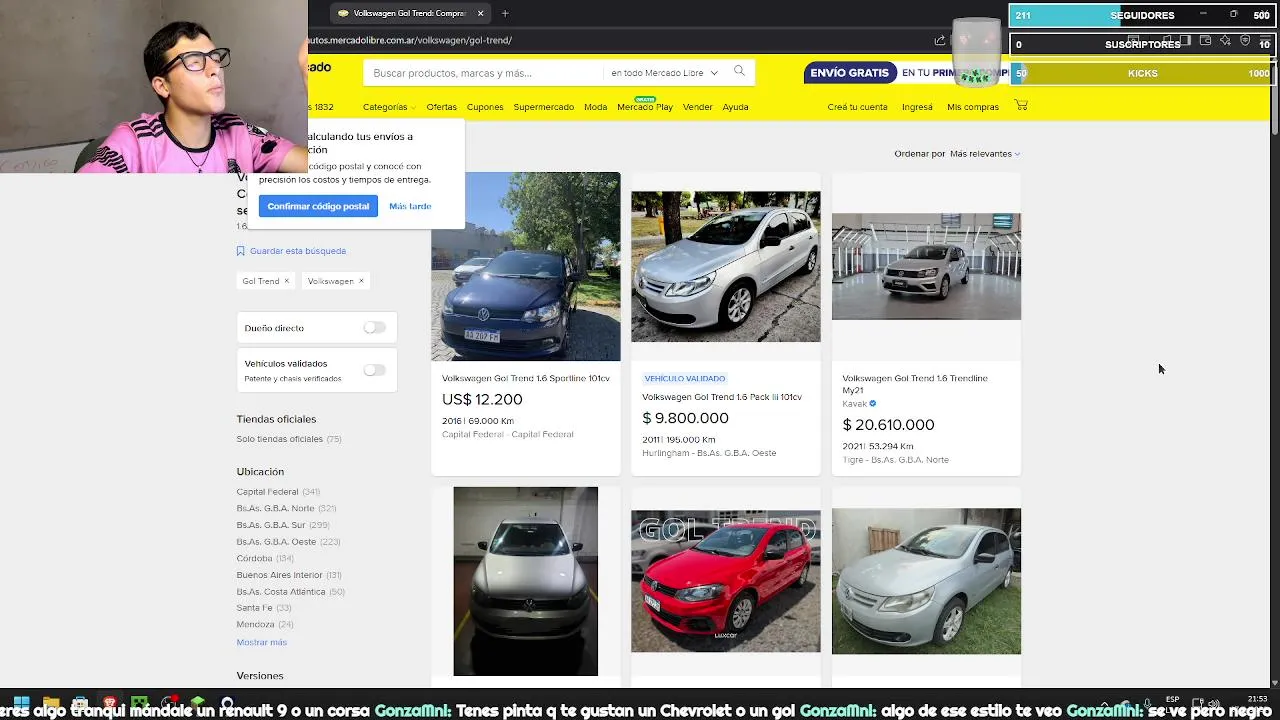Click the bookmark icon beside Guardar esta búsqueda
The width and height of the screenshot is (1280, 720).
[240, 251]
